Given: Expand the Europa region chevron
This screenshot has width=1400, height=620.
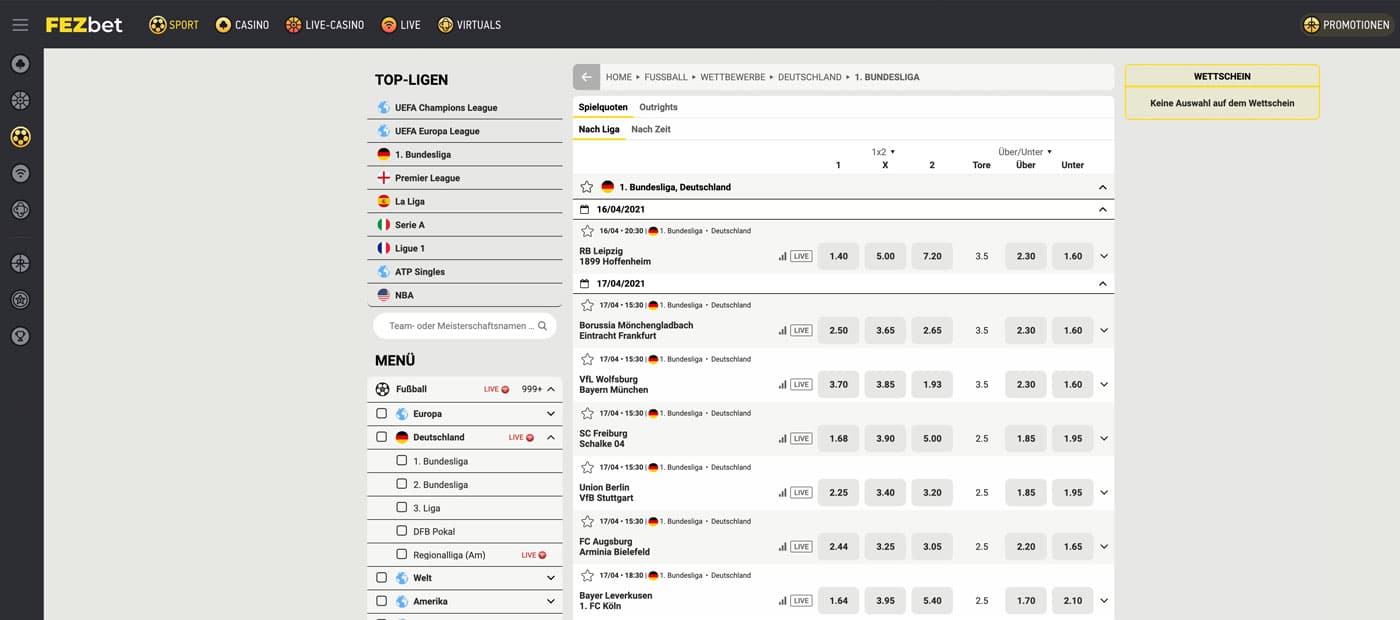Looking at the screenshot, I should coord(551,413).
